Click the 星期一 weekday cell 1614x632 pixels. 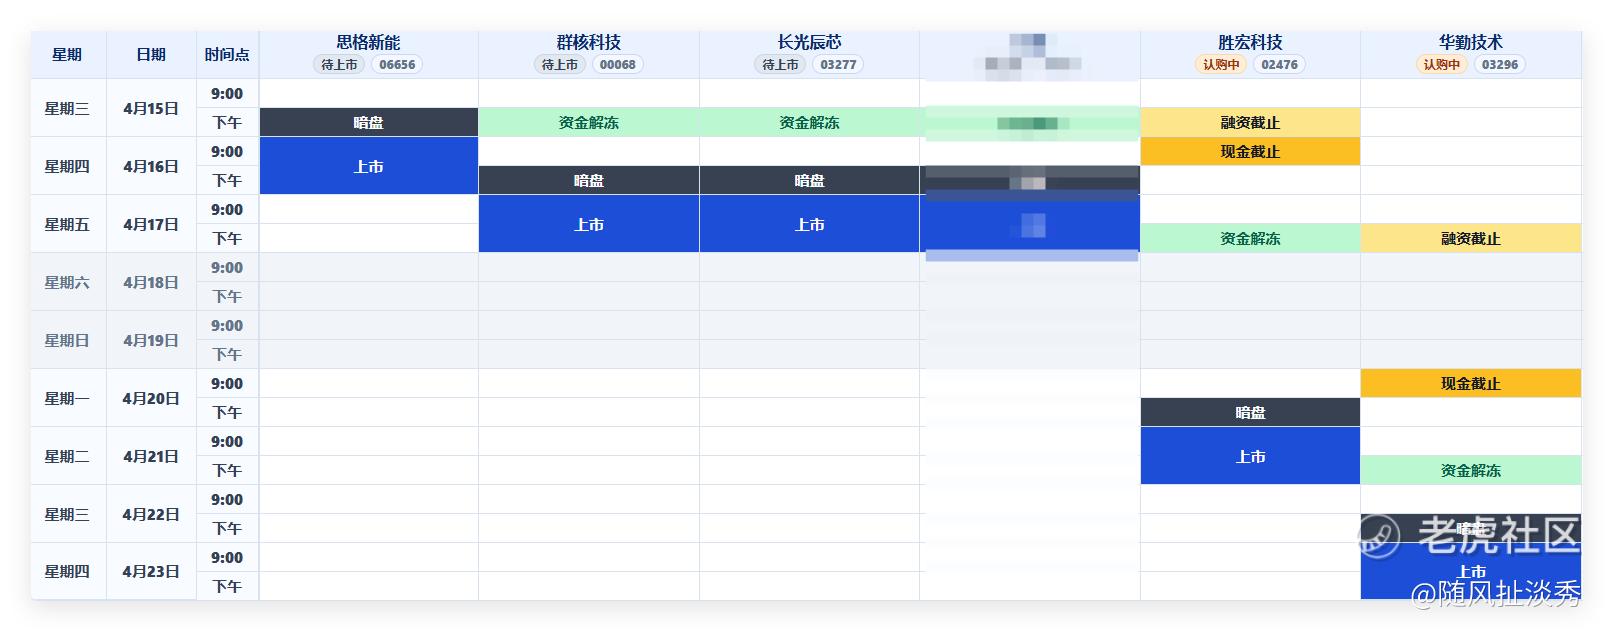coord(68,398)
